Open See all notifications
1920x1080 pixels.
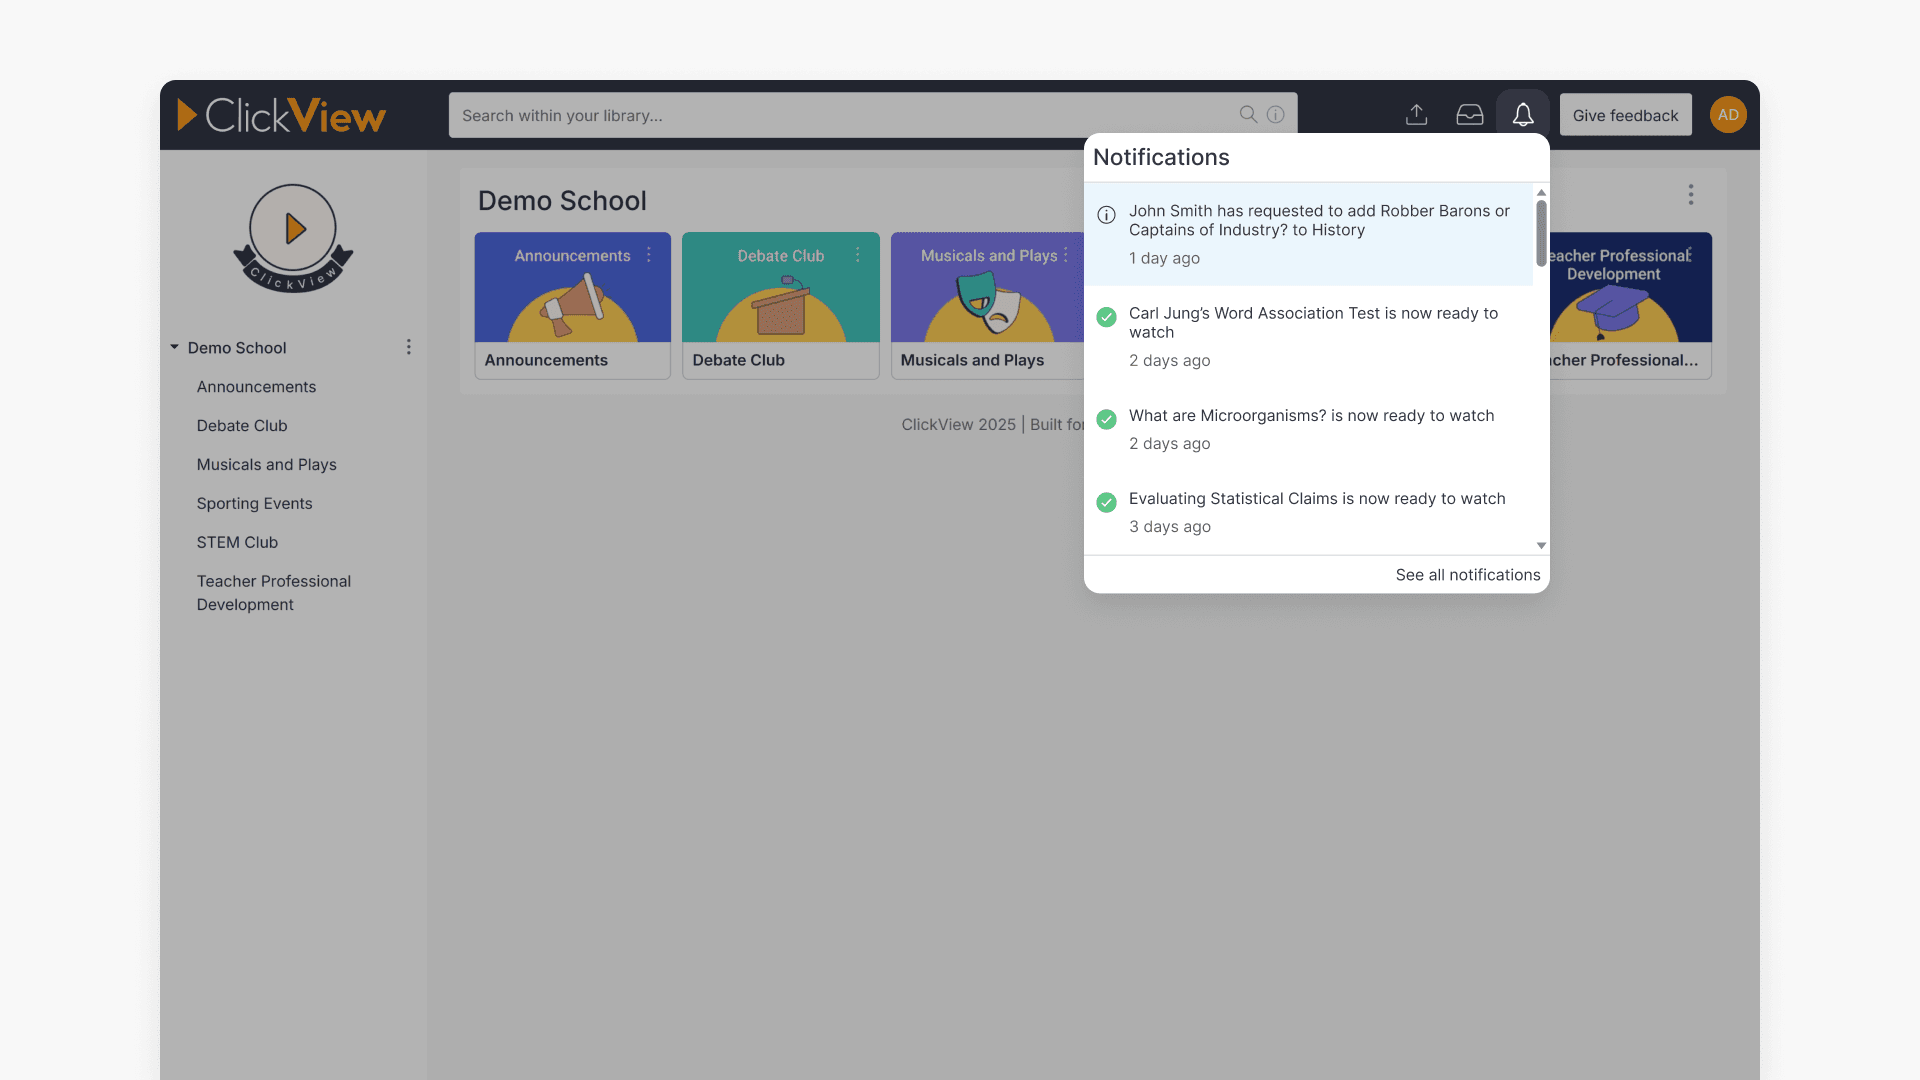tap(1467, 574)
